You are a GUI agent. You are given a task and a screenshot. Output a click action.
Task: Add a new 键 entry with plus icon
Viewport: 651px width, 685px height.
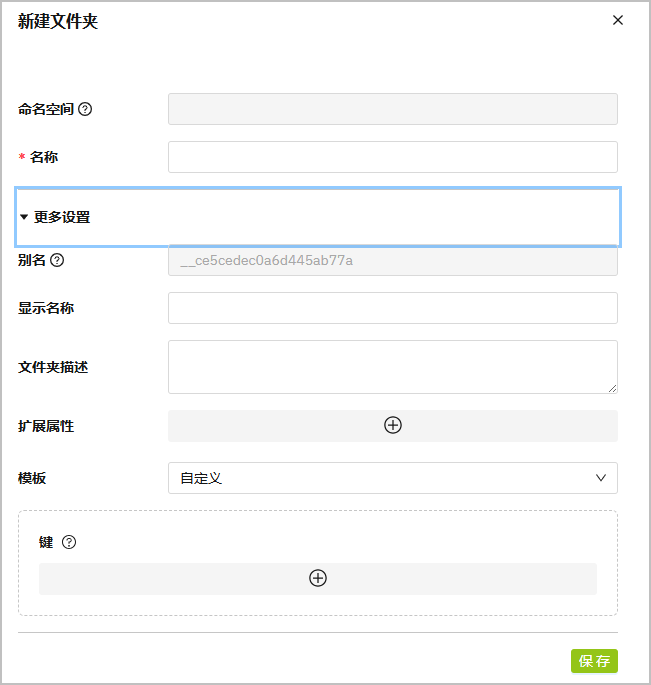pos(318,578)
